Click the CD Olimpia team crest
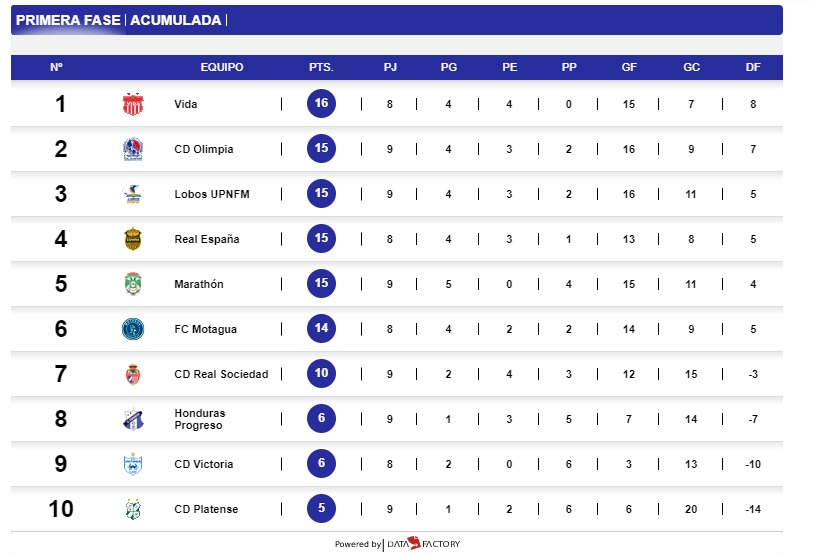 click(132, 149)
